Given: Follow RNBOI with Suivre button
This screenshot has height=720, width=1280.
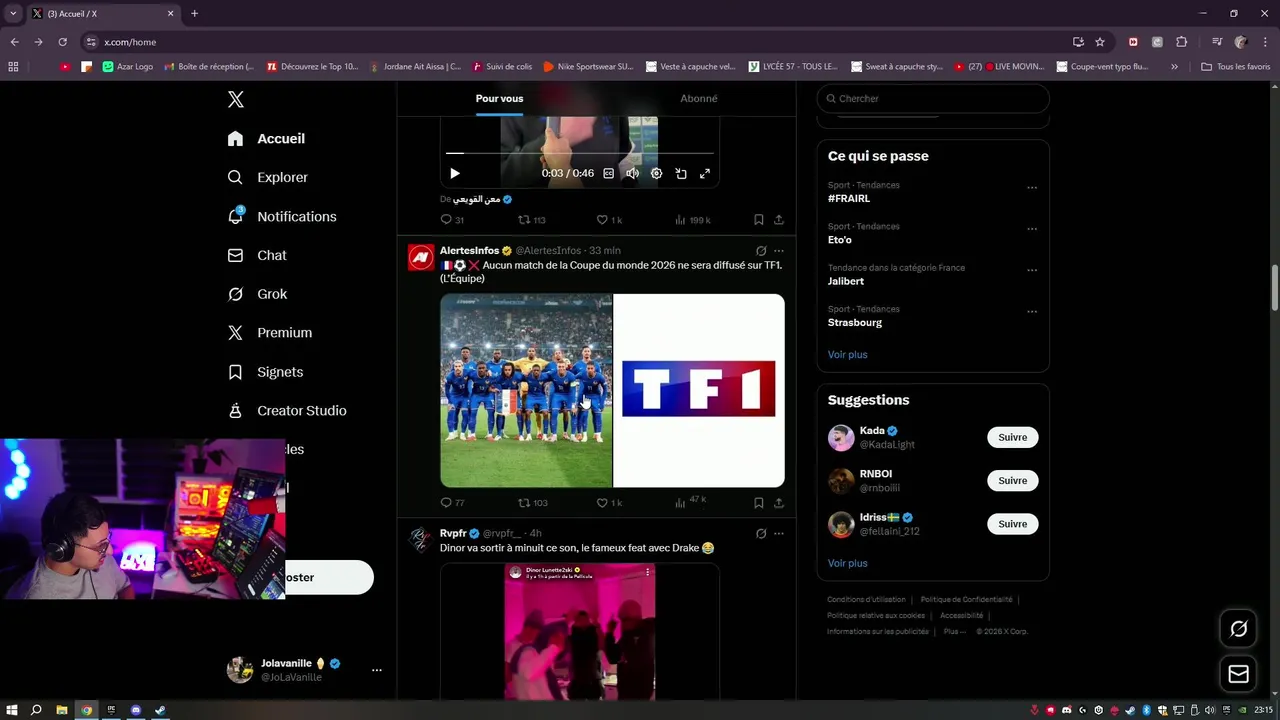Looking at the screenshot, I should 1013,481.
